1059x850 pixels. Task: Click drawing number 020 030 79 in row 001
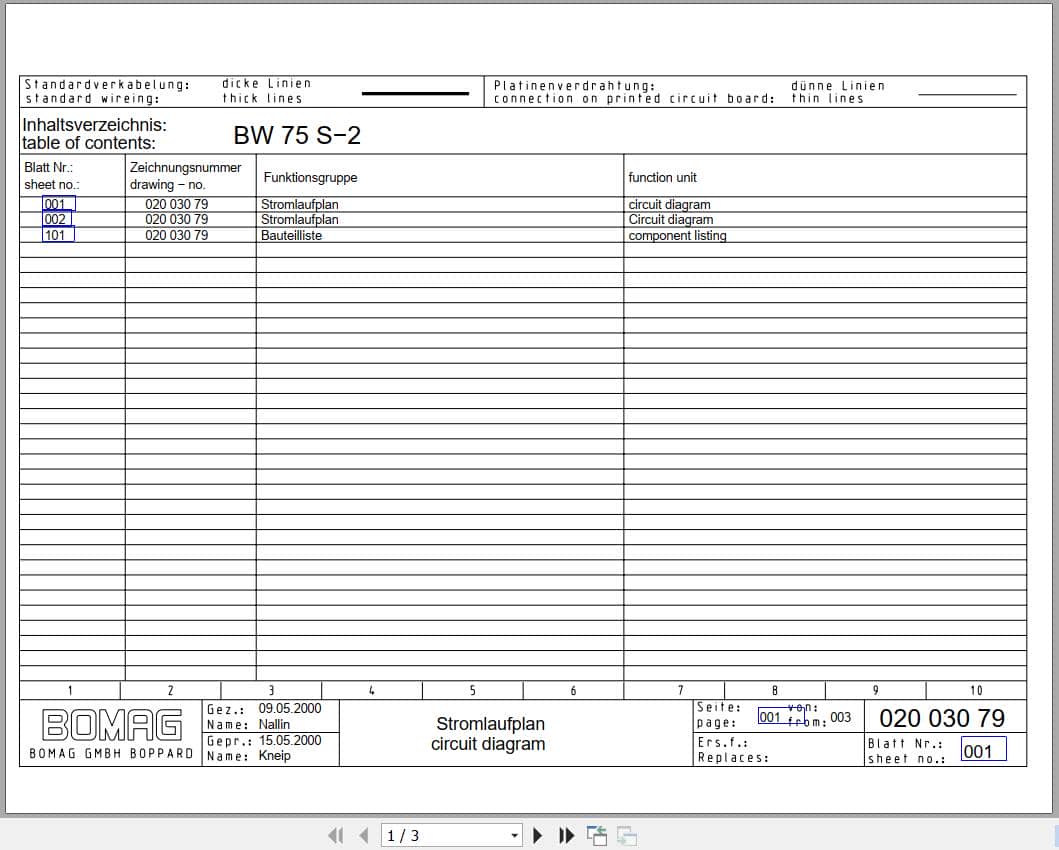point(176,205)
